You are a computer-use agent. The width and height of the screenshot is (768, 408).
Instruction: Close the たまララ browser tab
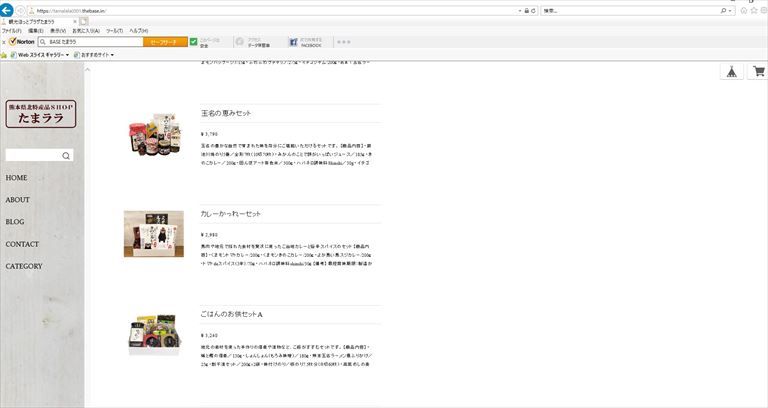tap(75, 22)
